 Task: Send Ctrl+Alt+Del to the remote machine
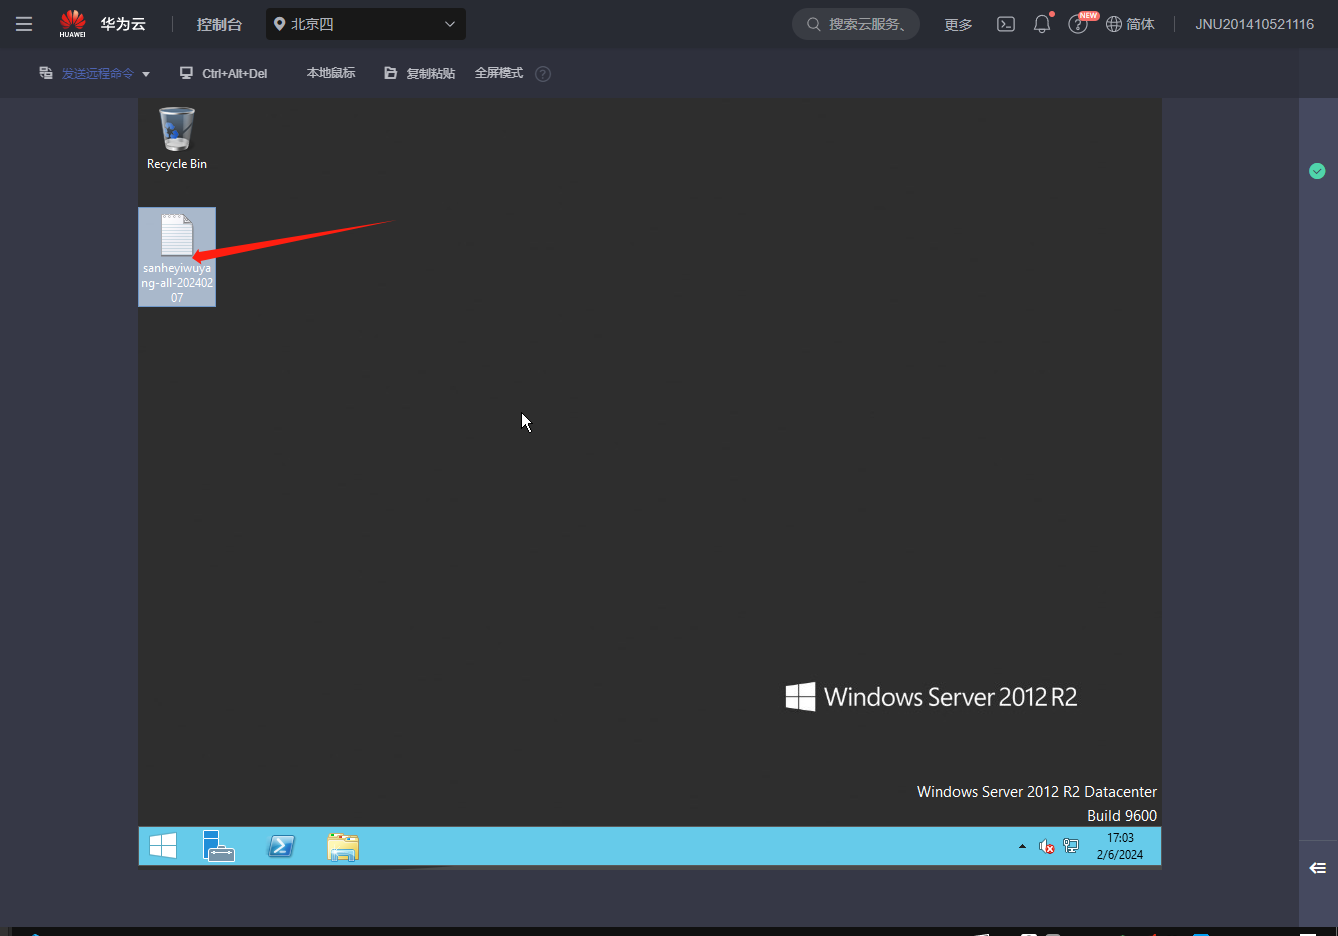point(224,73)
